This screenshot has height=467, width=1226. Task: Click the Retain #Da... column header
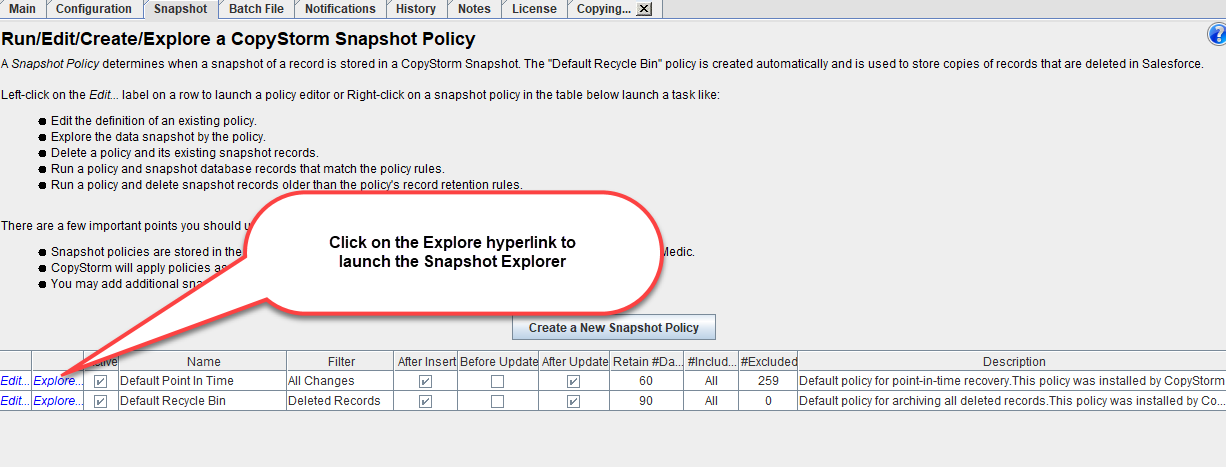pyautogui.click(x=646, y=361)
